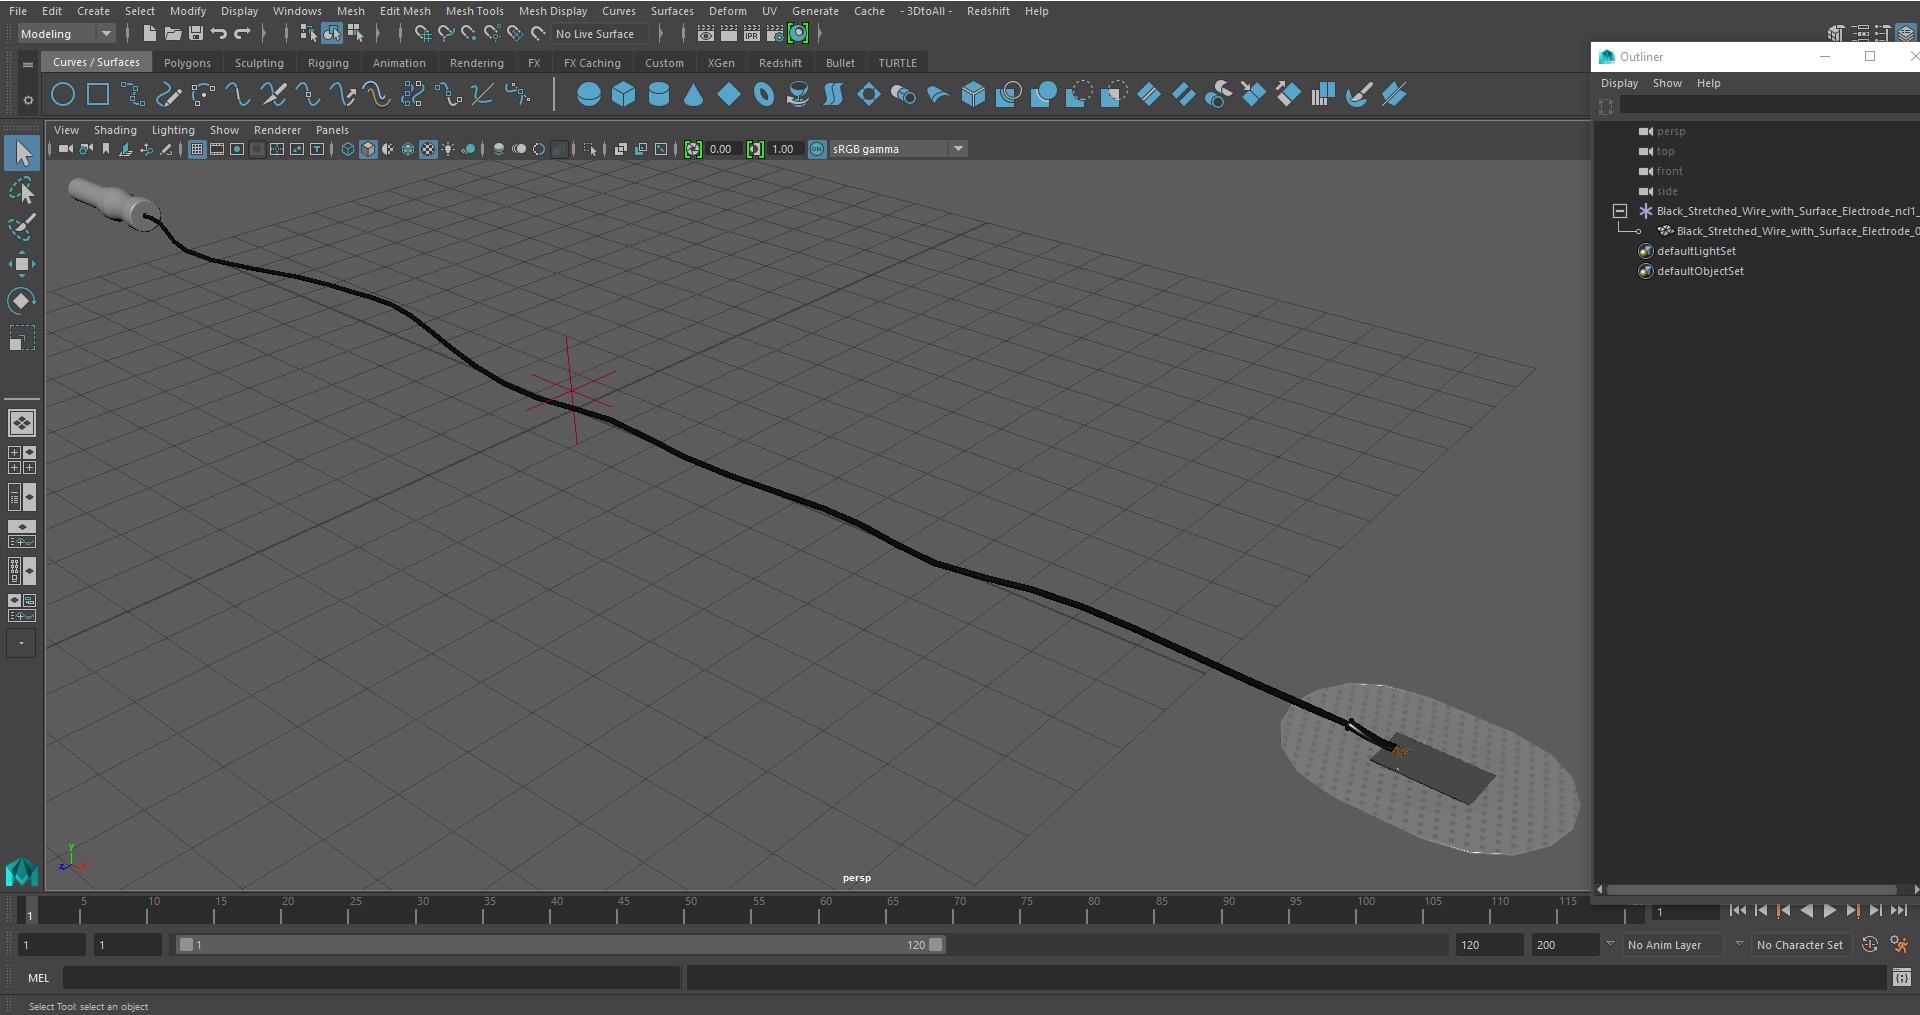Screen dimensions: 1920x1015
Task: Click the four-view layout icon
Action: pos(21,460)
